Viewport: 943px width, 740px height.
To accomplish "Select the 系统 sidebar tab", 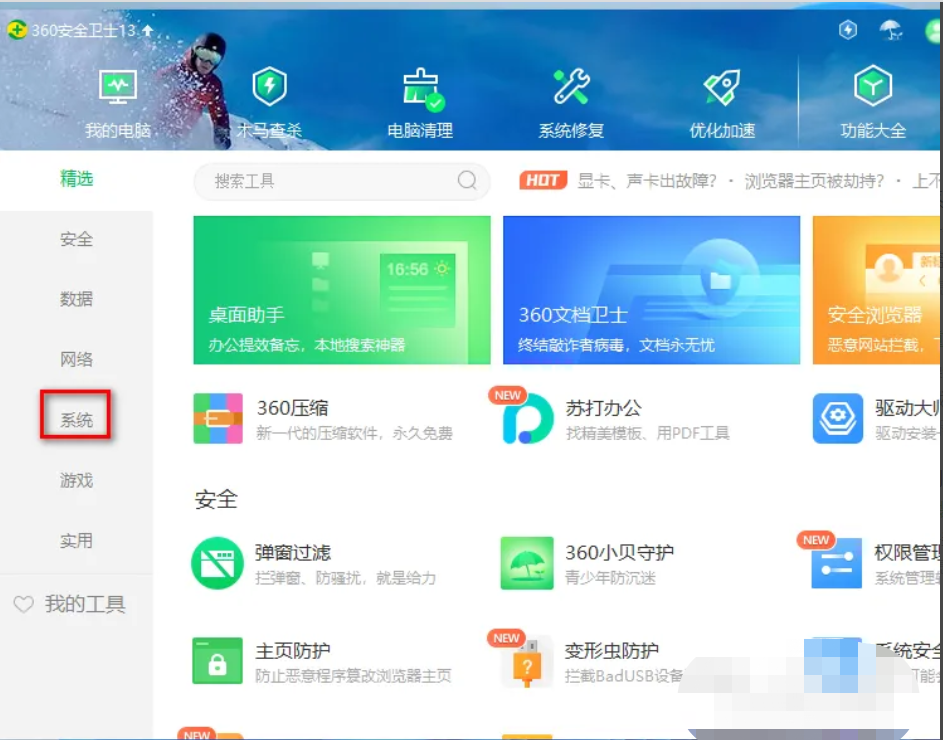I will pos(76,420).
